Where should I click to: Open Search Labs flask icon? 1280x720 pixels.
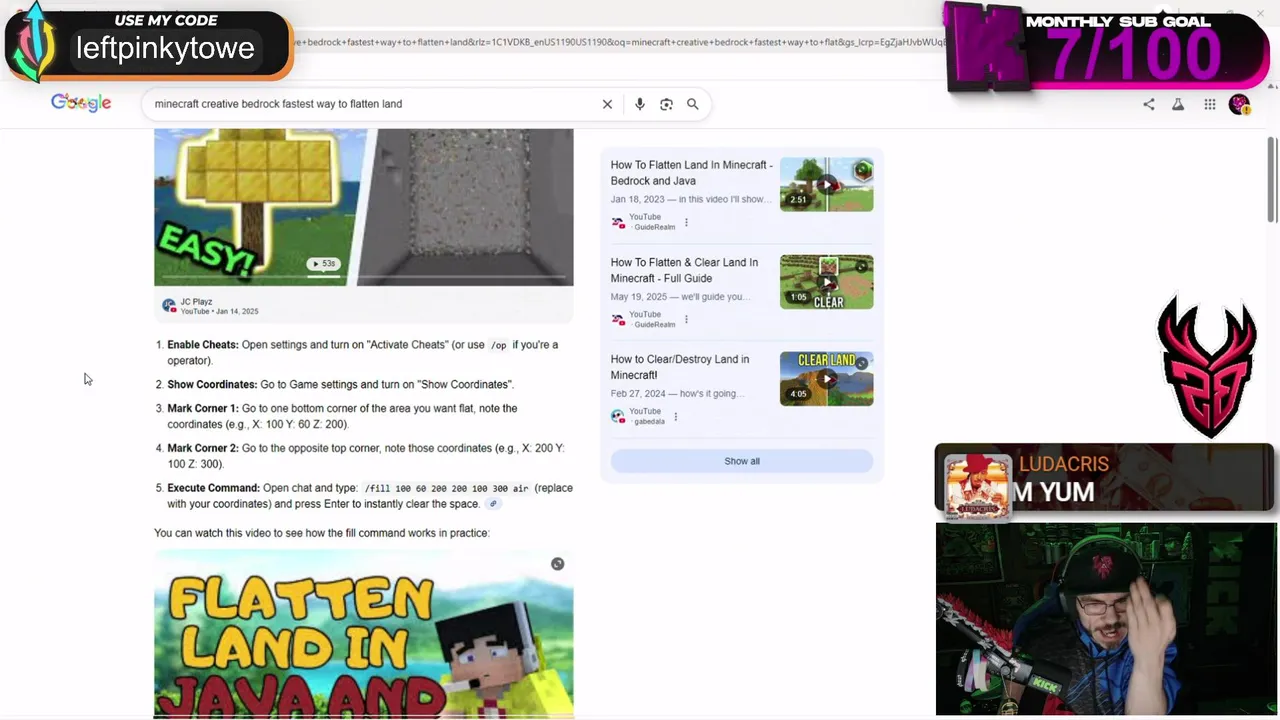1178,104
